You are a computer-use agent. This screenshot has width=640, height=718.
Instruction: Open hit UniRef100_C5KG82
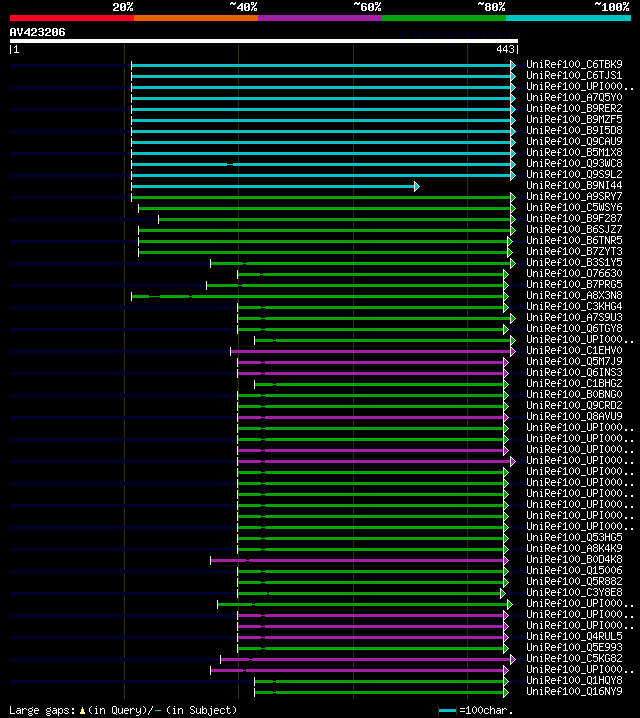(x=574, y=658)
